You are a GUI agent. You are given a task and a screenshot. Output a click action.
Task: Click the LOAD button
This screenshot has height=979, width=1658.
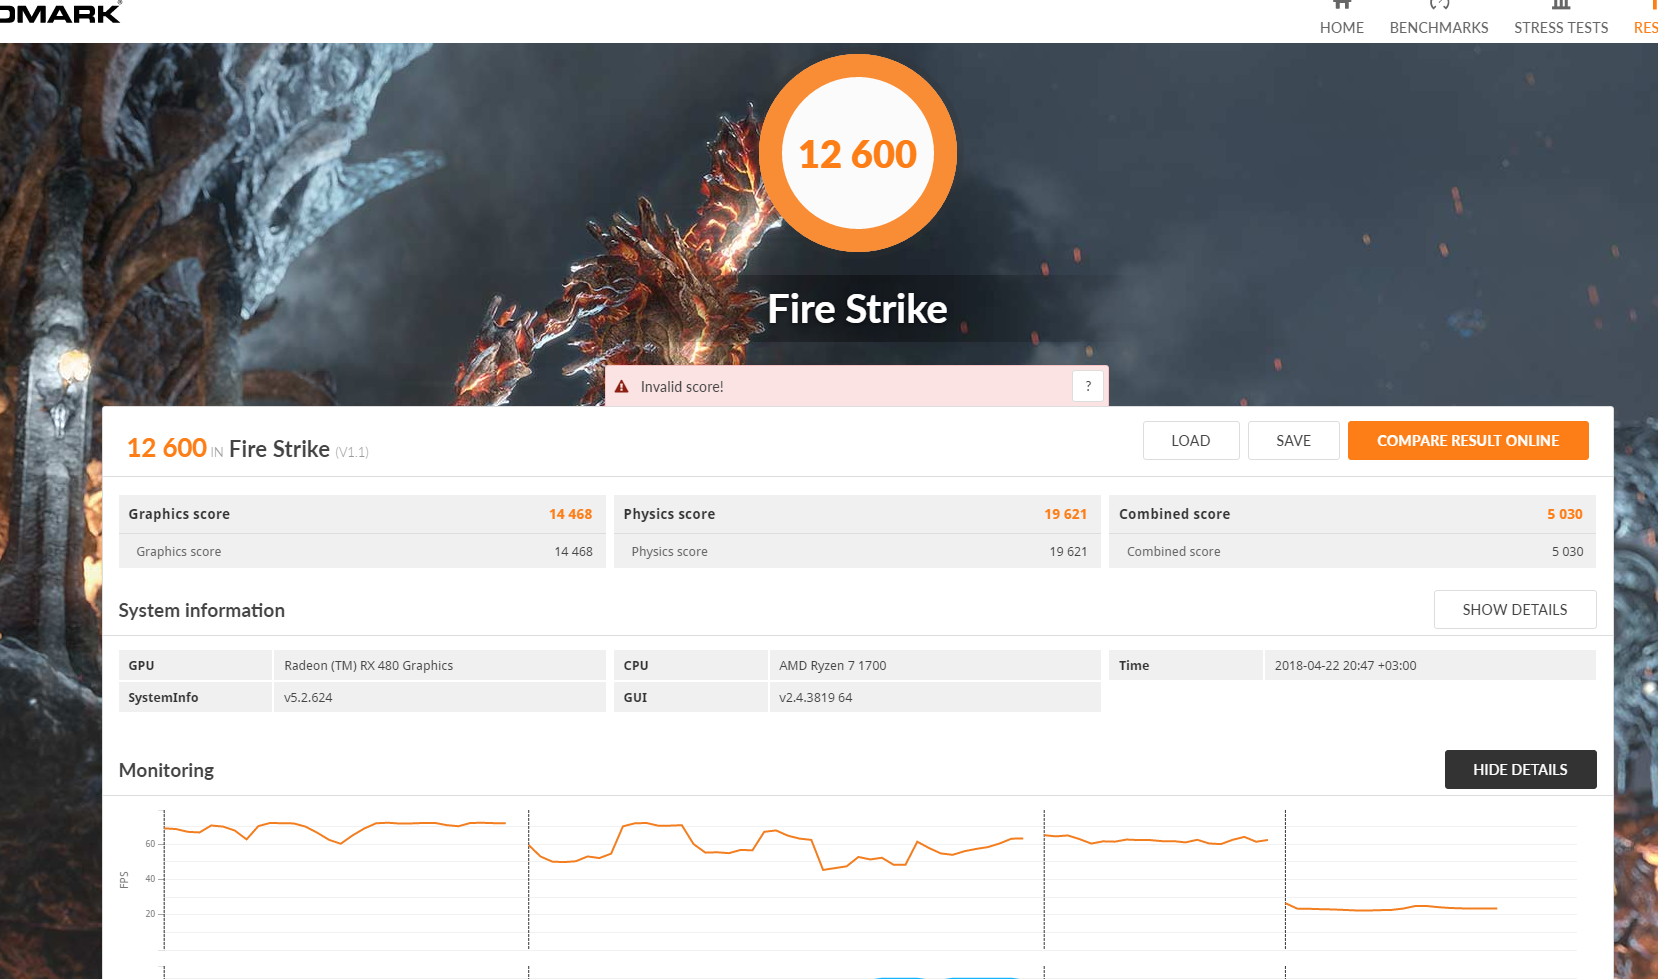point(1191,441)
